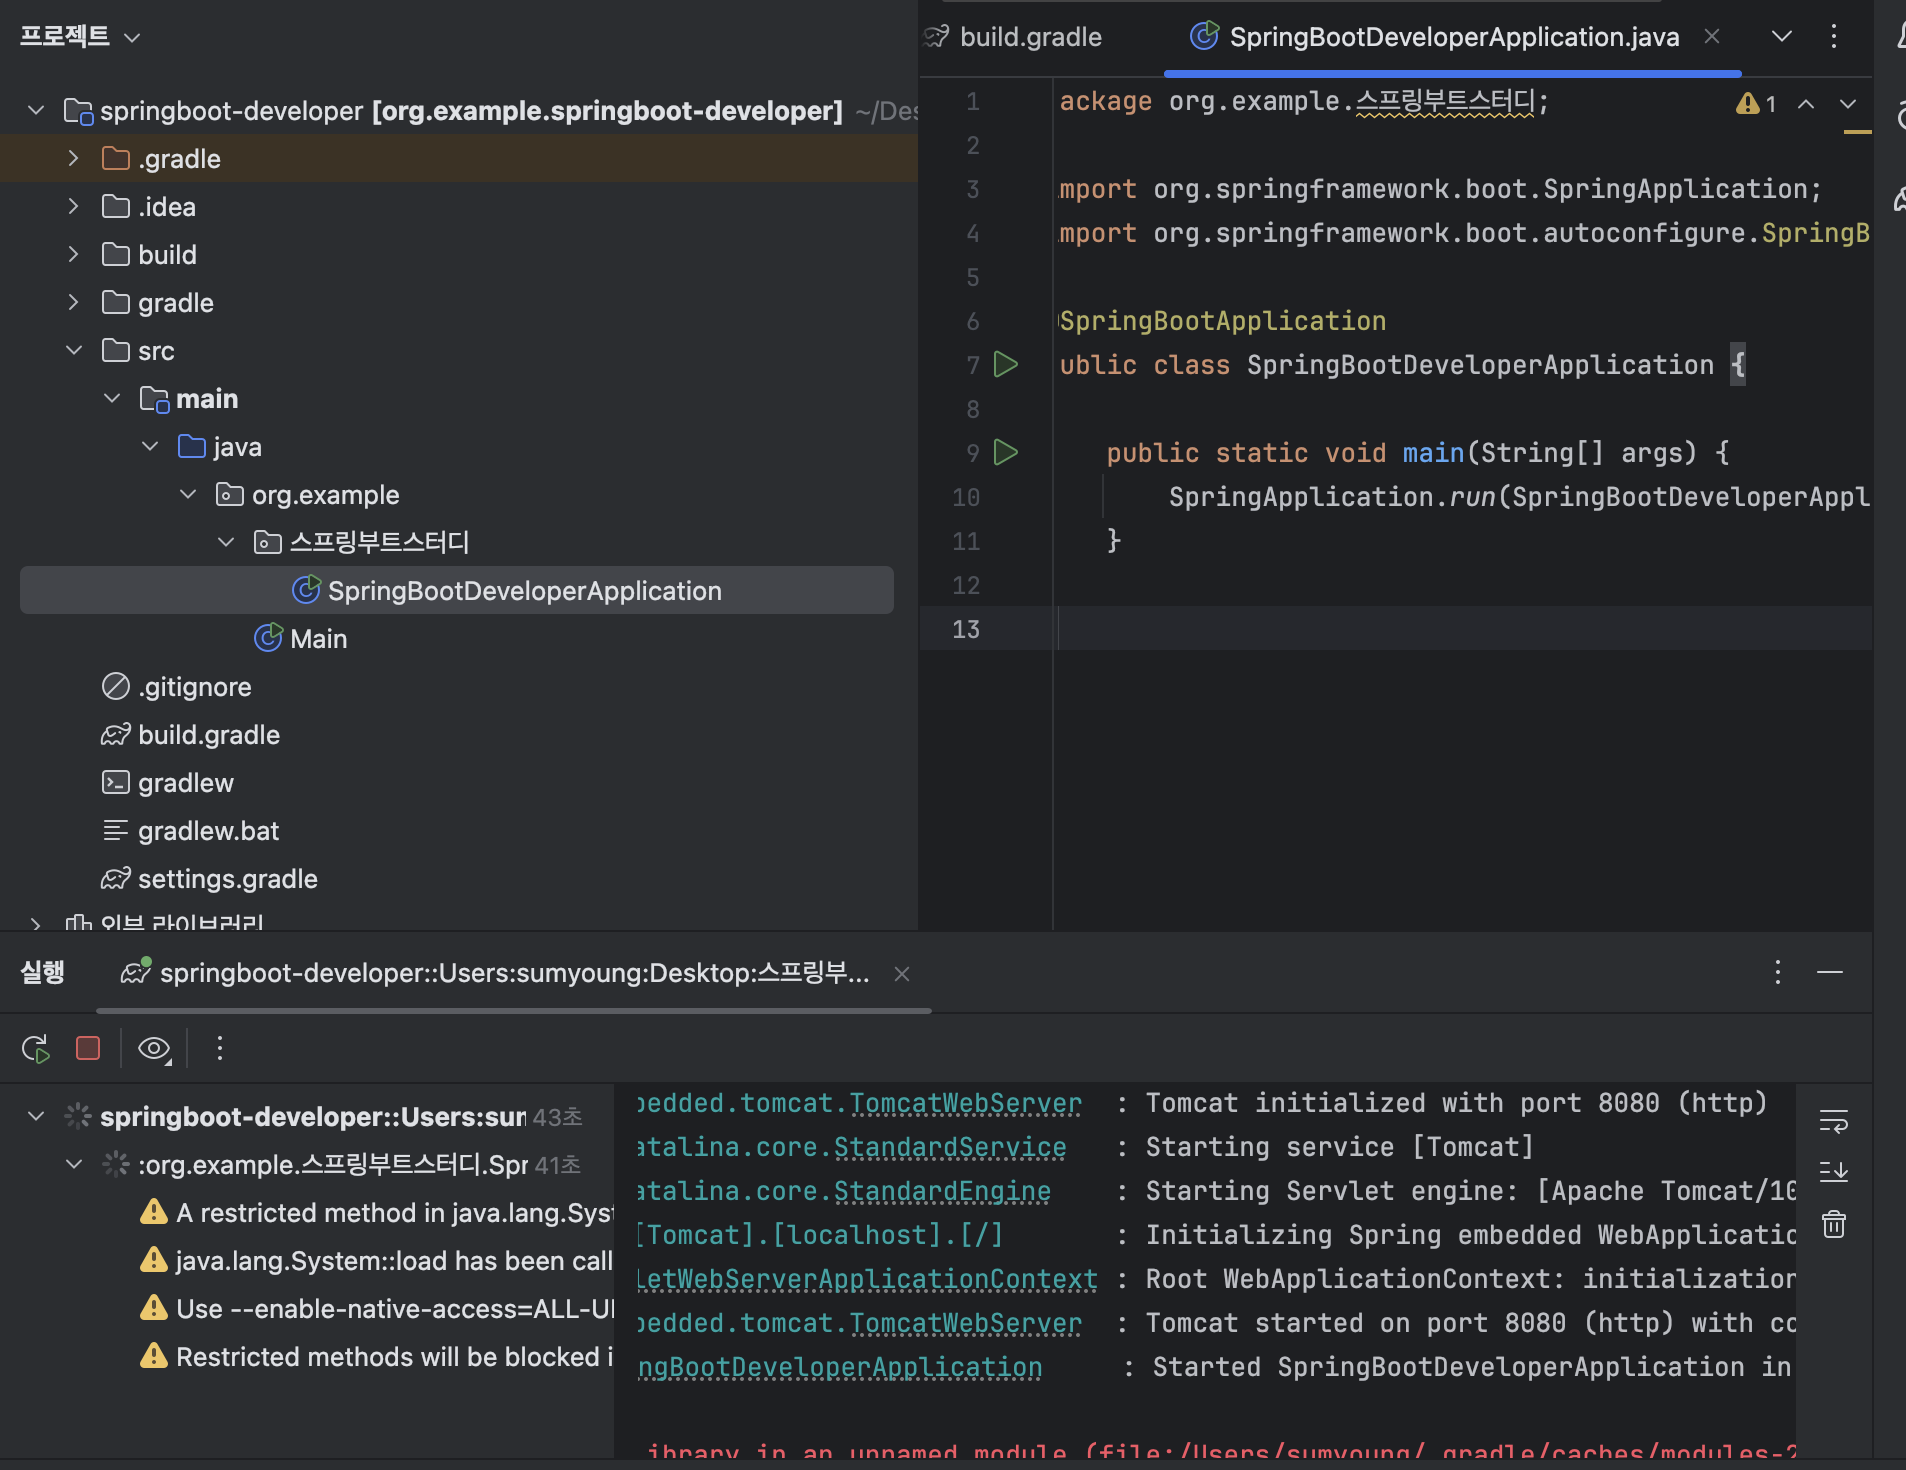Toggle scroll to end of console
This screenshot has width=1906, height=1470.
[1833, 1171]
